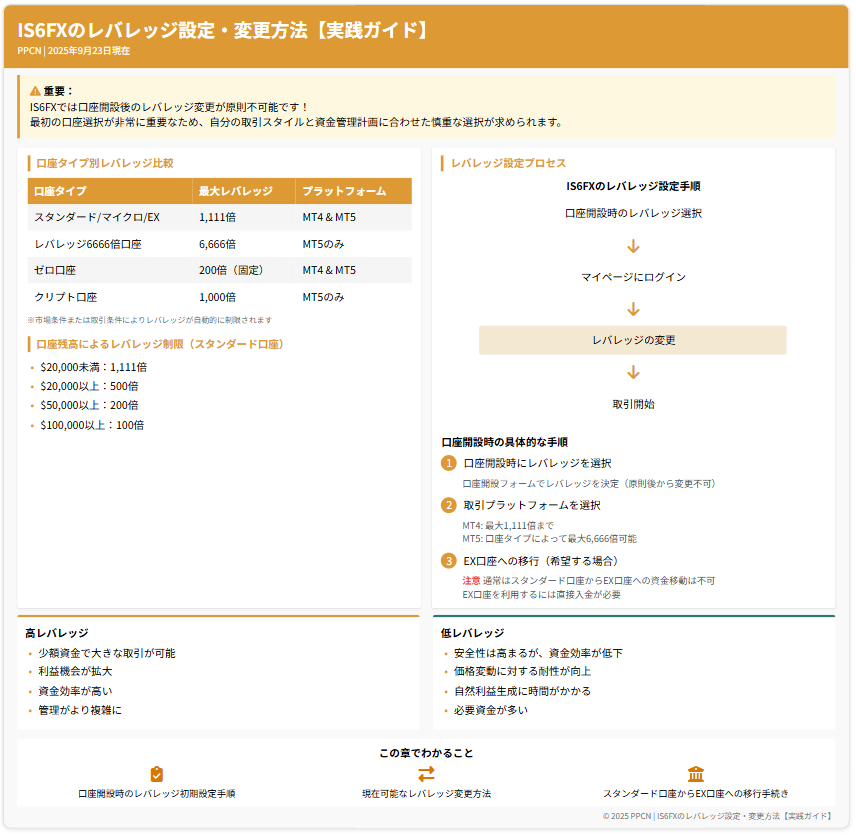Select the numbered circle 3 step icon
Viewport: 856px width, 835px height.
pyautogui.click(x=449, y=561)
